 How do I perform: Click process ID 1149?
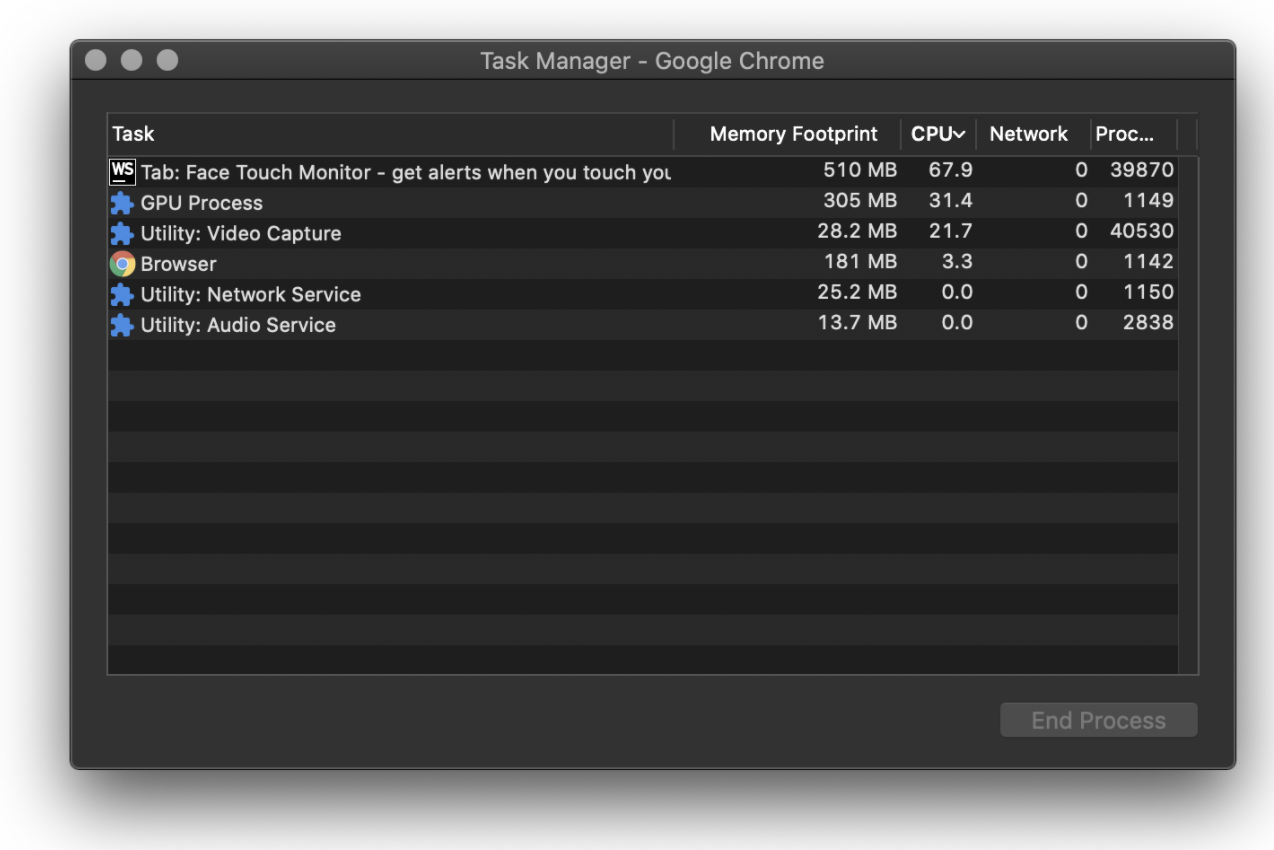click(1148, 201)
